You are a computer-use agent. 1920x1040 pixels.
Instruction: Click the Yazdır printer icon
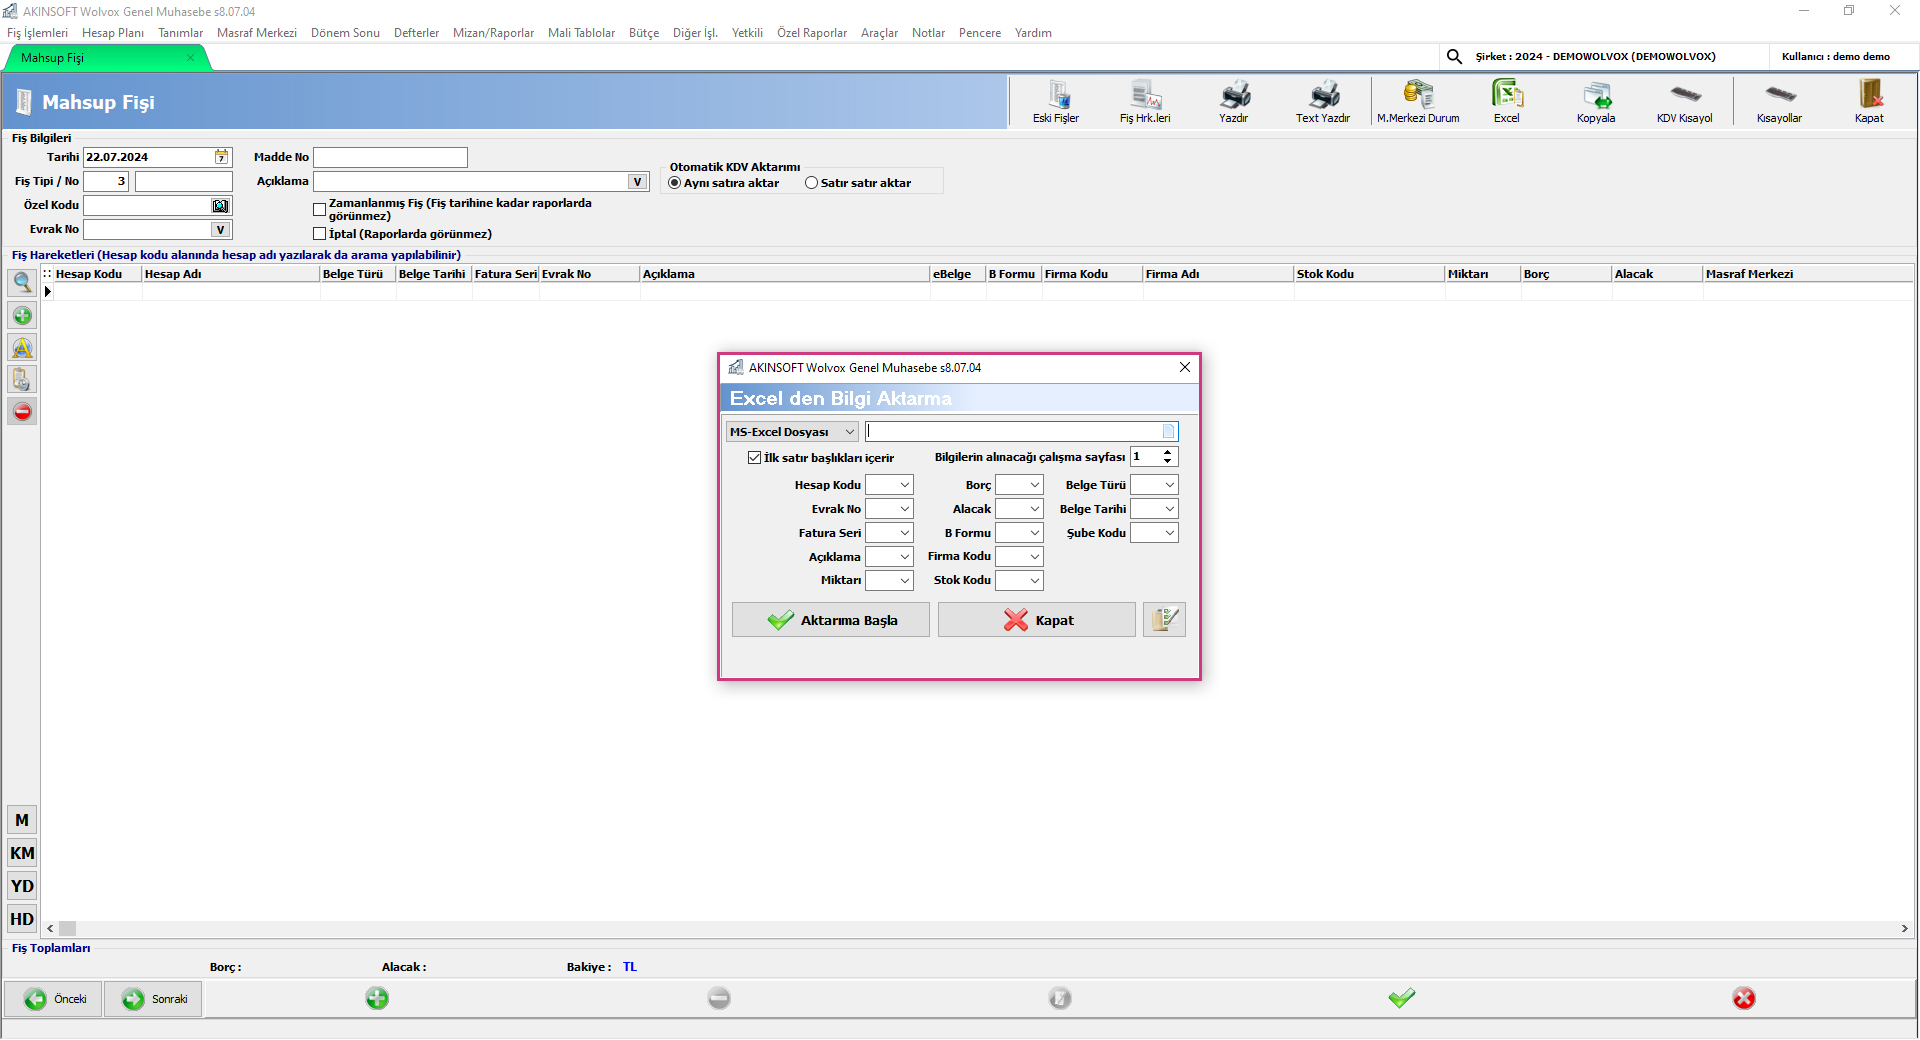pos(1234,102)
